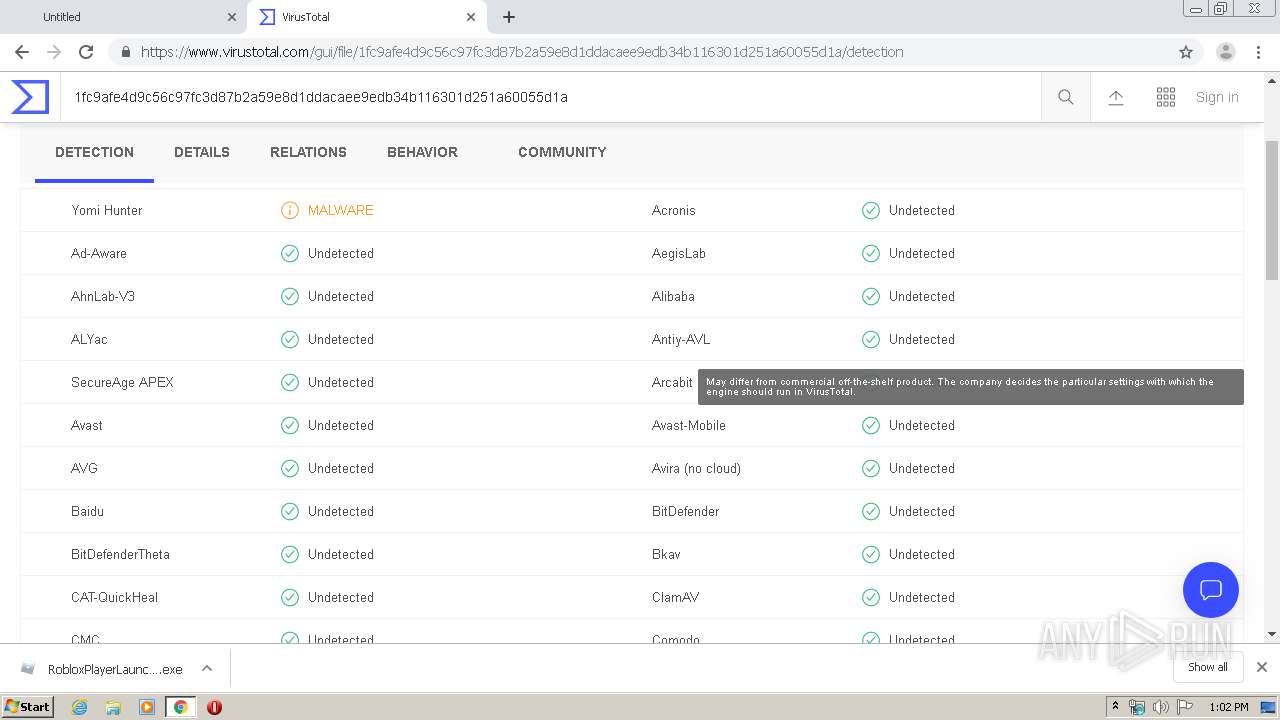1280x720 pixels.
Task: Click the Windows Start button
Action: (x=28, y=707)
